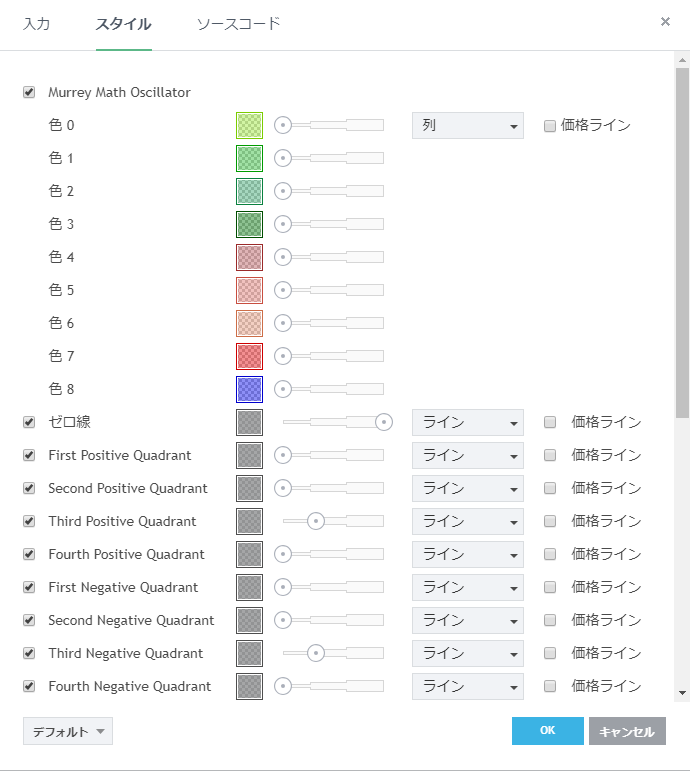Open the red swatch for 色 7
690x771 pixels.
click(x=249, y=356)
